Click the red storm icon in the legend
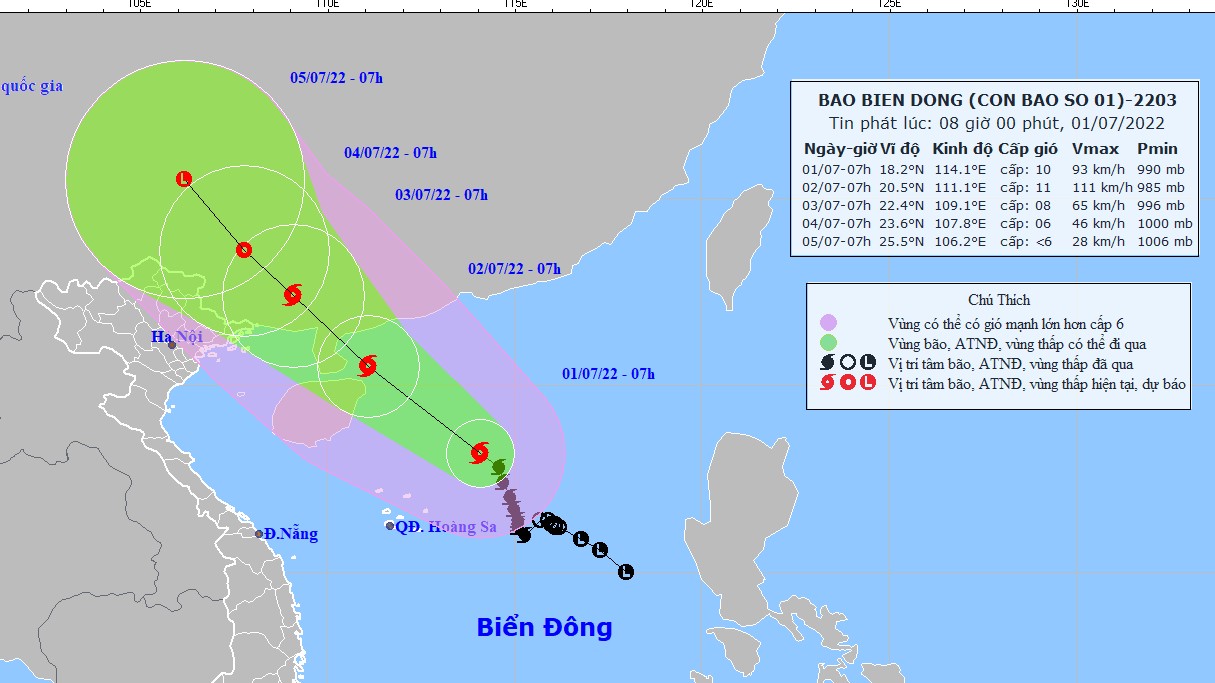Image resolution: width=1215 pixels, height=683 pixels. (x=827, y=383)
